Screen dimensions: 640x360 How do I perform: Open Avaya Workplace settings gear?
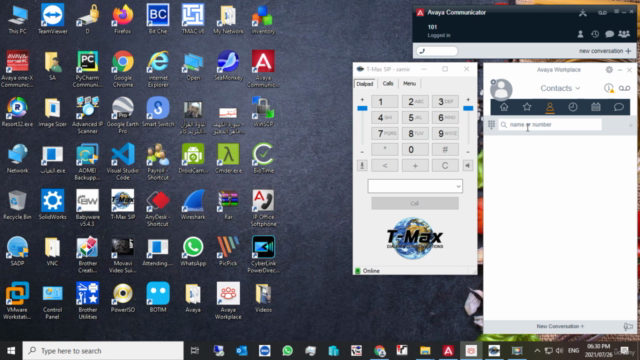[609, 70]
